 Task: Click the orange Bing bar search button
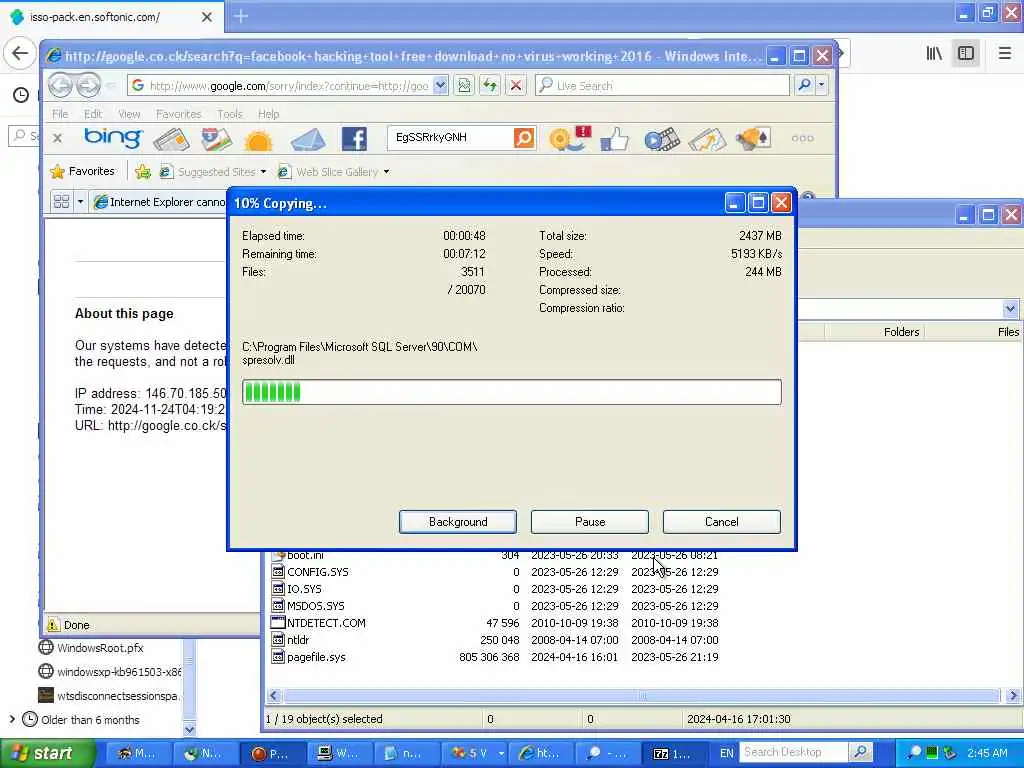(524, 138)
